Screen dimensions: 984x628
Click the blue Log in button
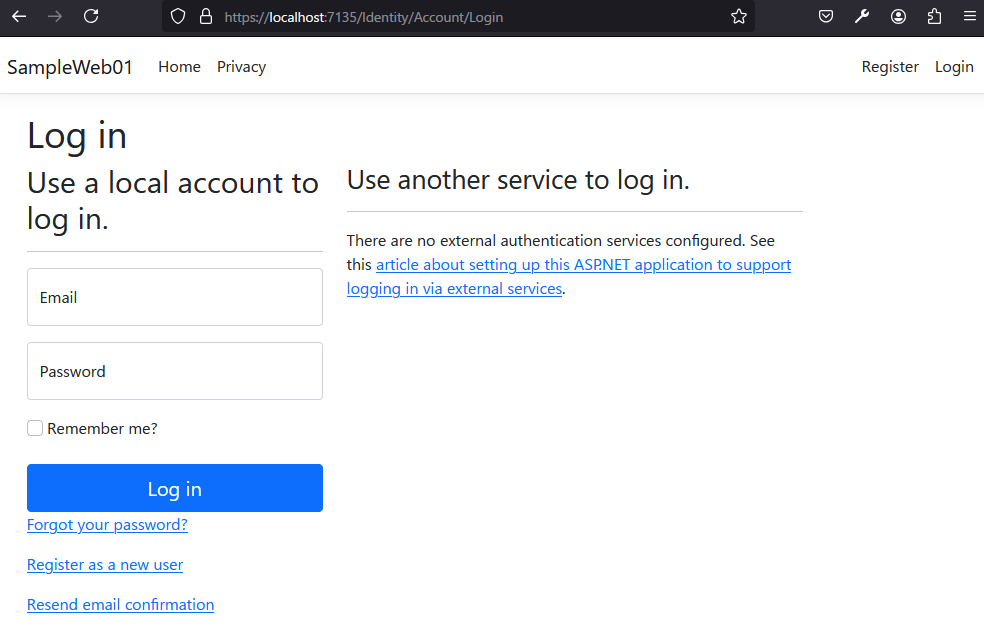coord(175,488)
